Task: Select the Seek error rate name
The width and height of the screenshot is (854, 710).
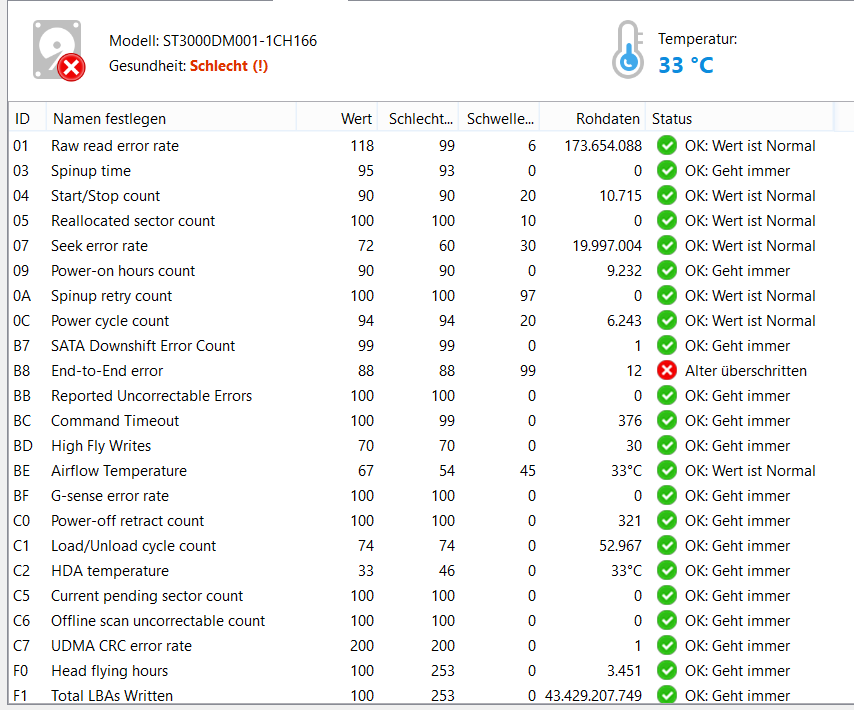Action: click(x=100, y=246)
